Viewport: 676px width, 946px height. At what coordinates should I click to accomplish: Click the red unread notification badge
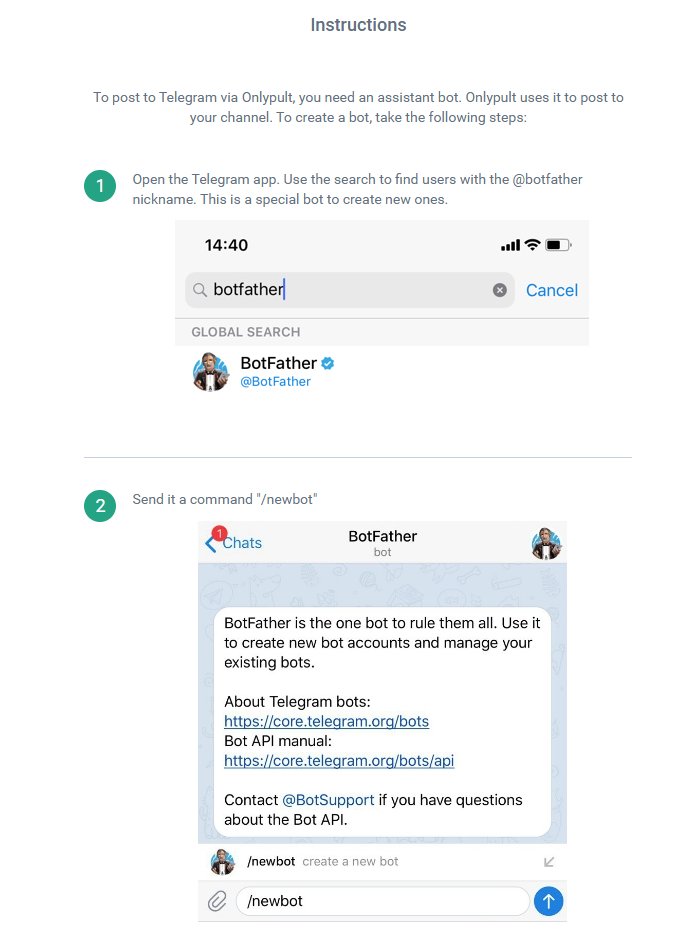coord(219,533)
